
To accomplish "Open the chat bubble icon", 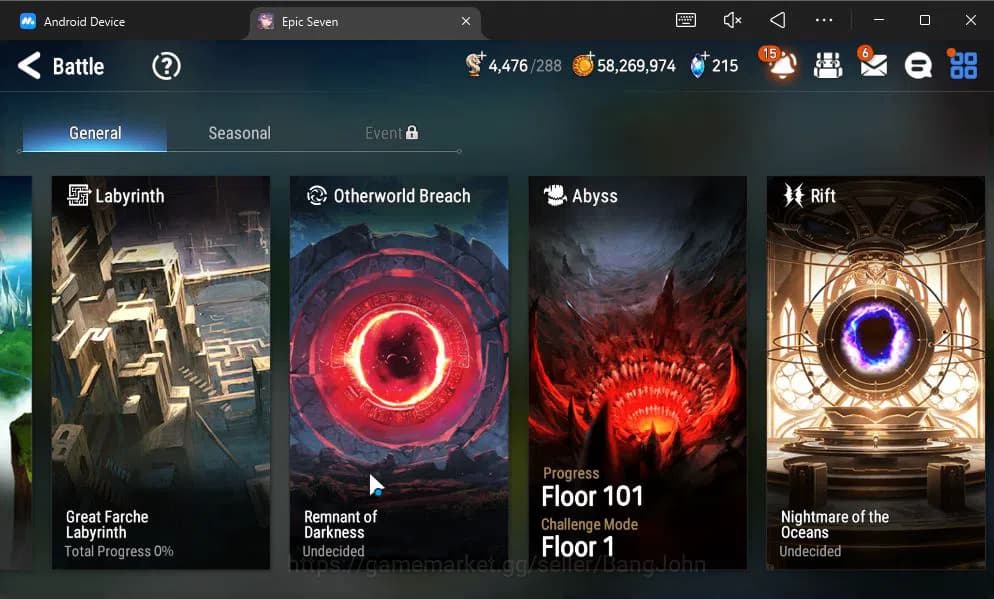I will click(x=917, y=66).
